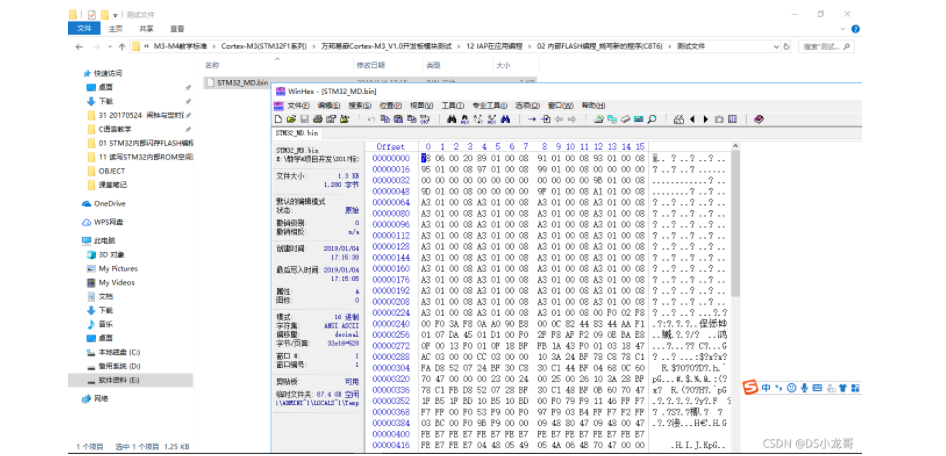Click the Find Hex Values binoculars icon
The image size is (946, 456).
click(465, 119)
